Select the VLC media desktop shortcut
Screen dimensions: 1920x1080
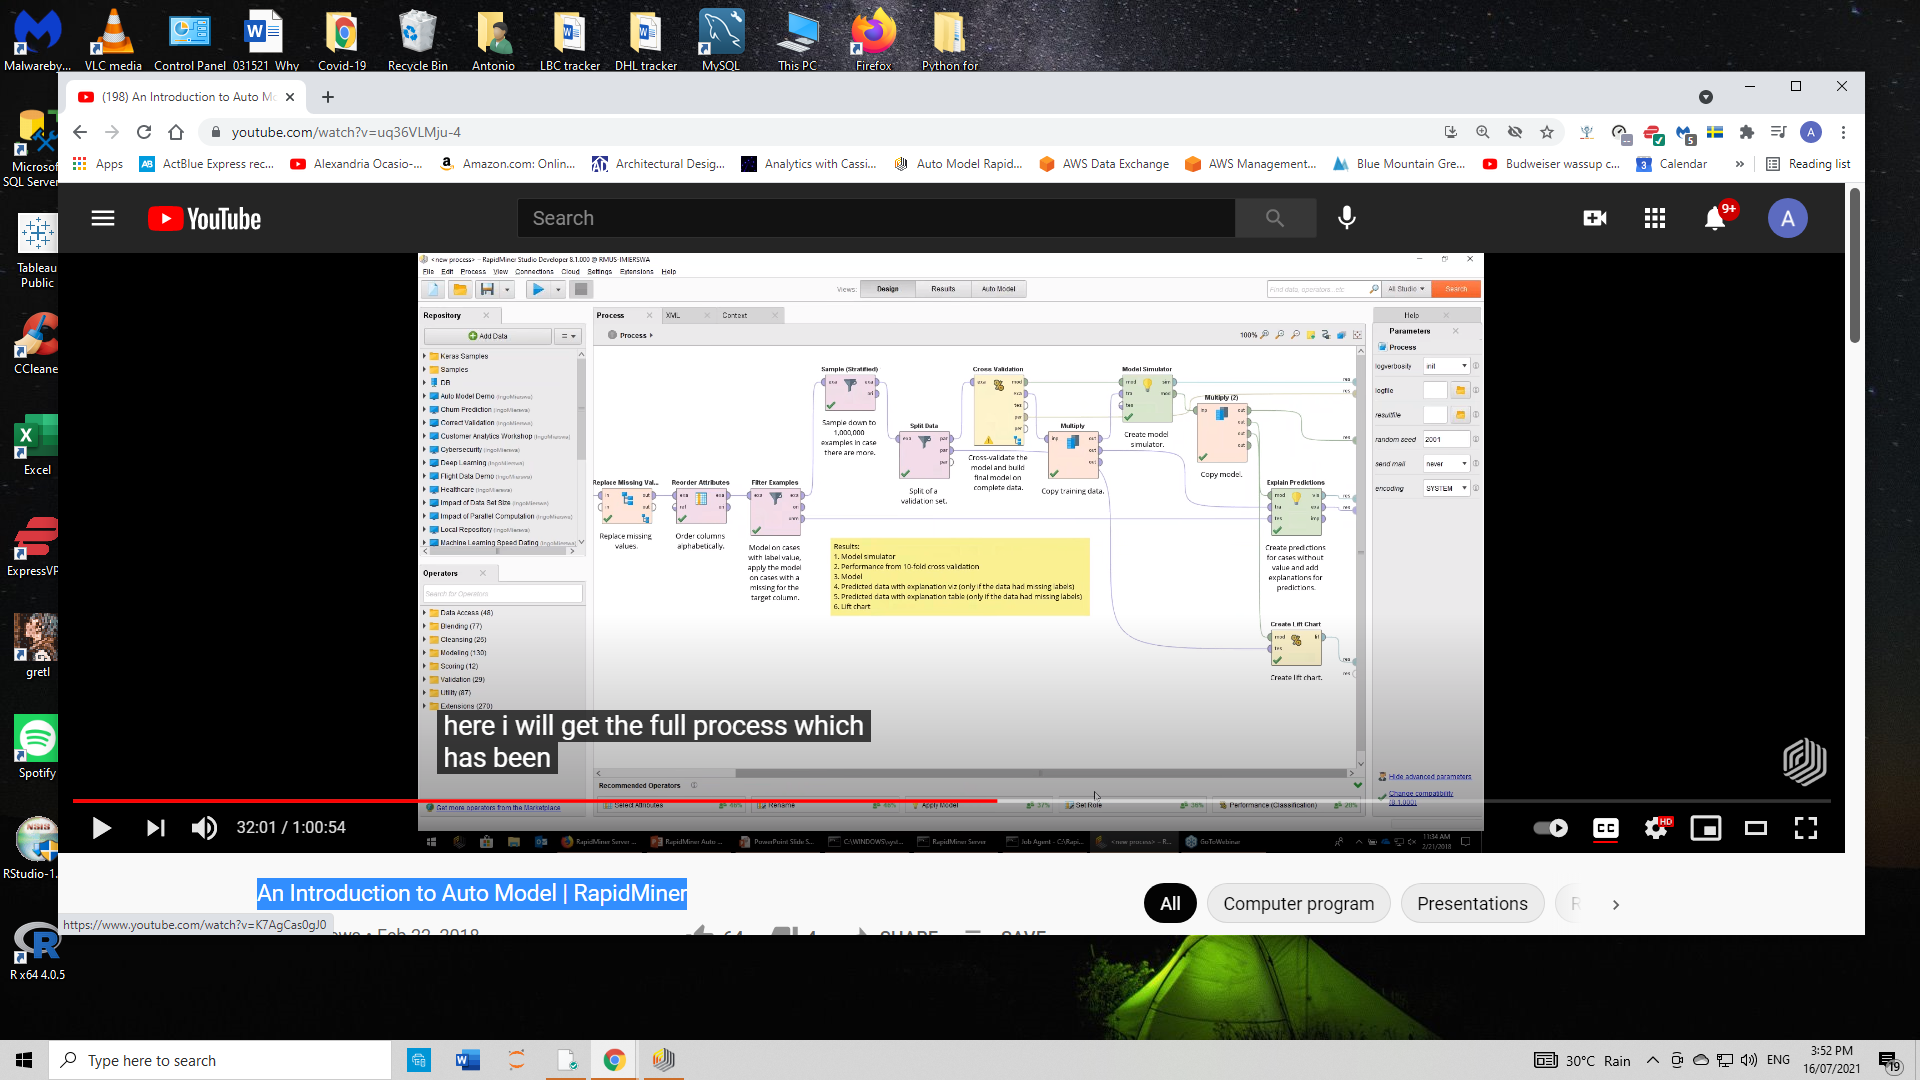[x=113, y=40]
